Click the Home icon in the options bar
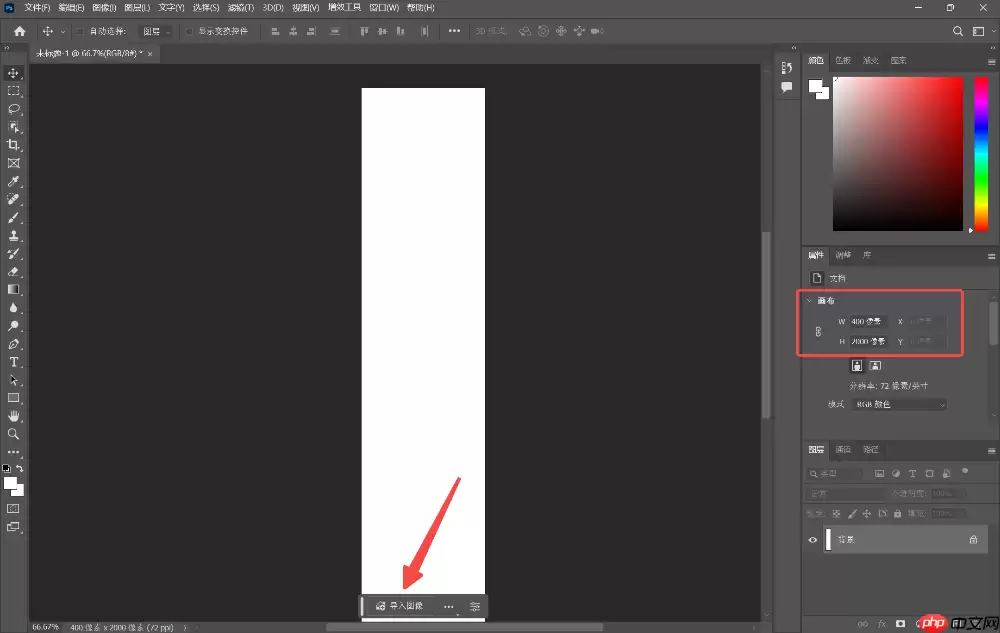This screenshot has width=1000, height=633. [19, 30]
